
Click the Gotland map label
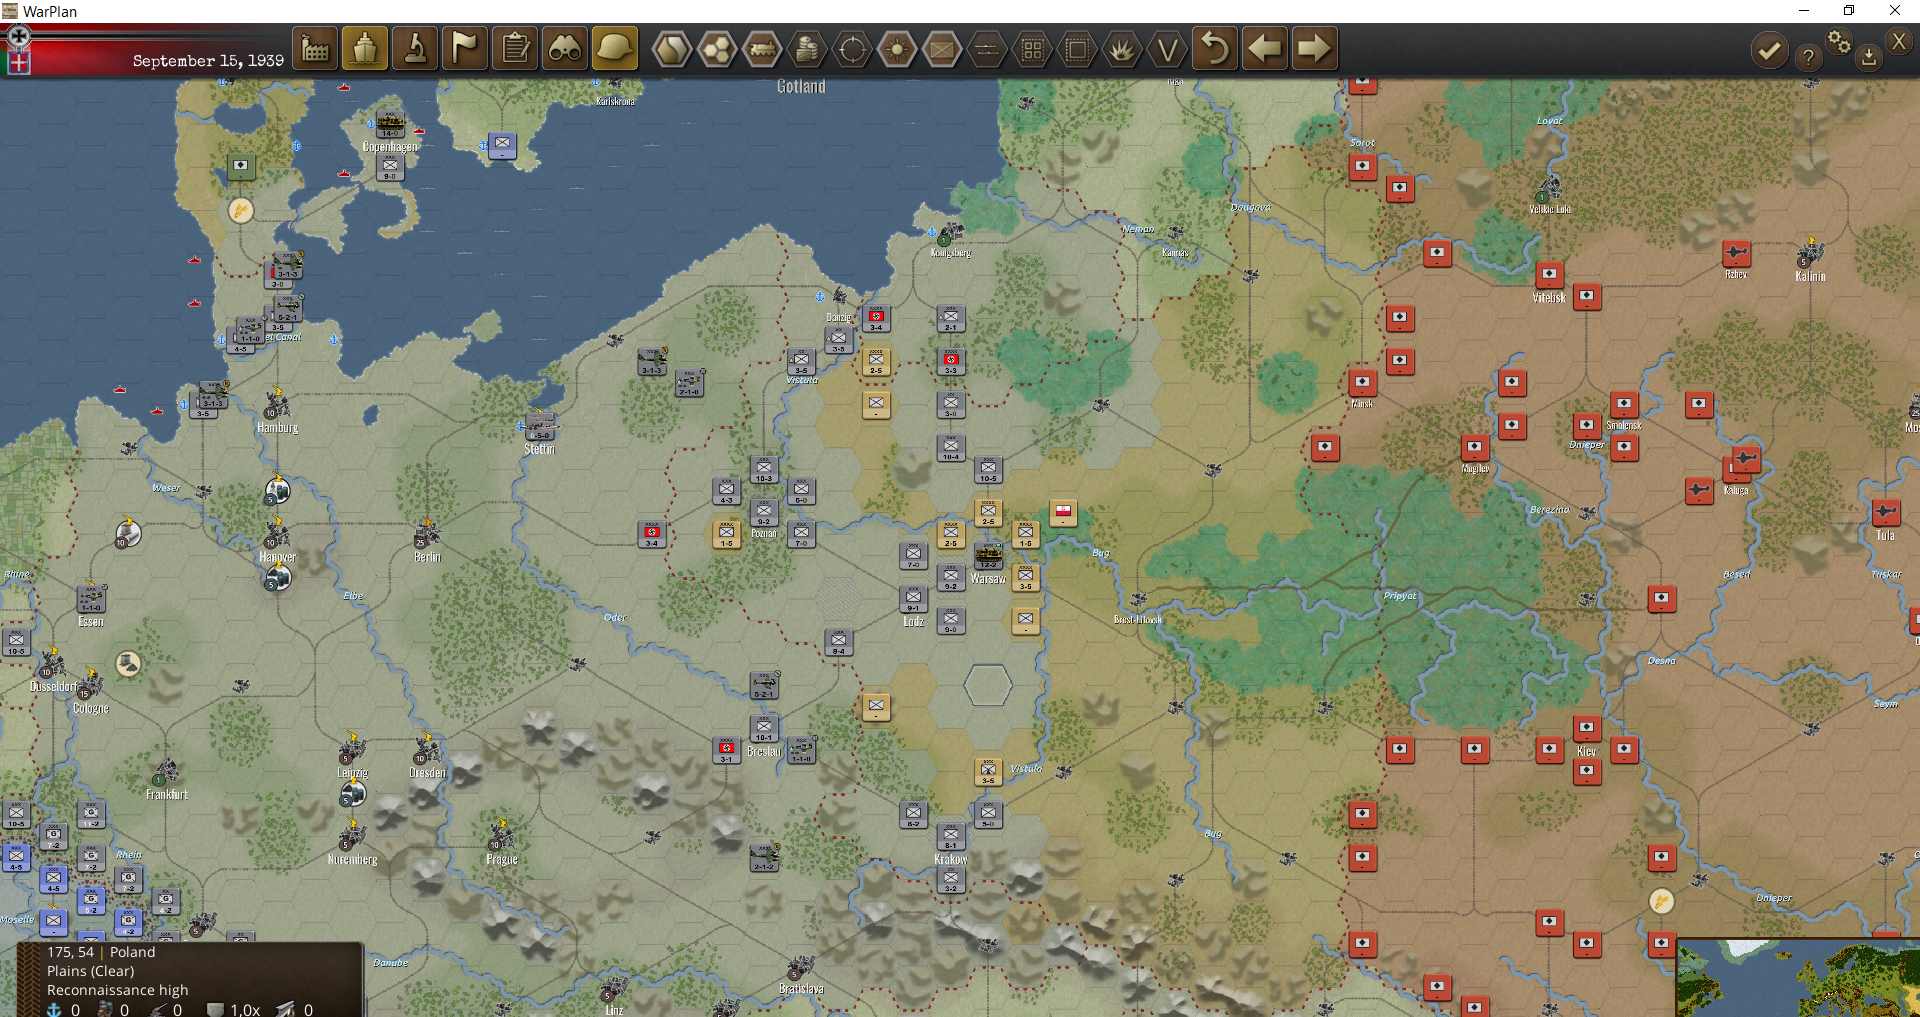click(x=801, y=87)
